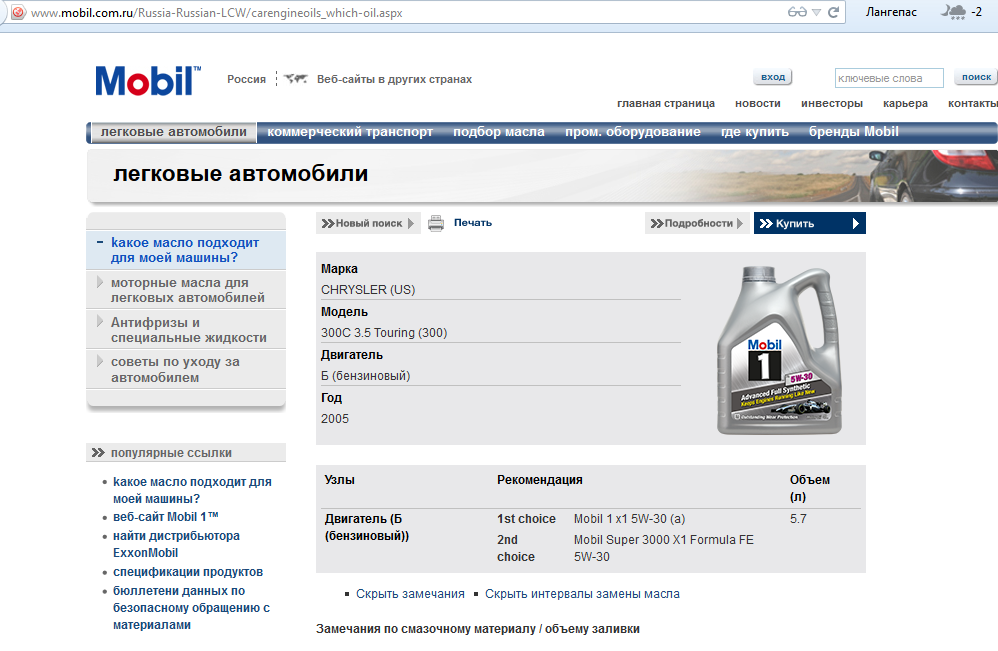The height and width of the screenshot is (651, 998).
Task: Open 'подбор масла' navigation tab
Action: 499,132
